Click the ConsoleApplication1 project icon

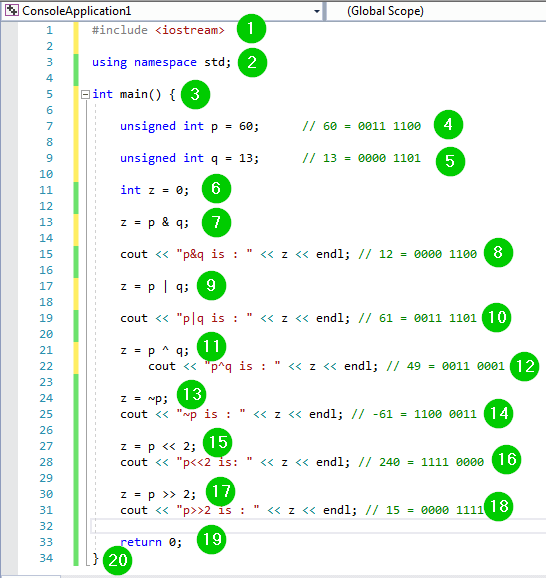[12, 10]
